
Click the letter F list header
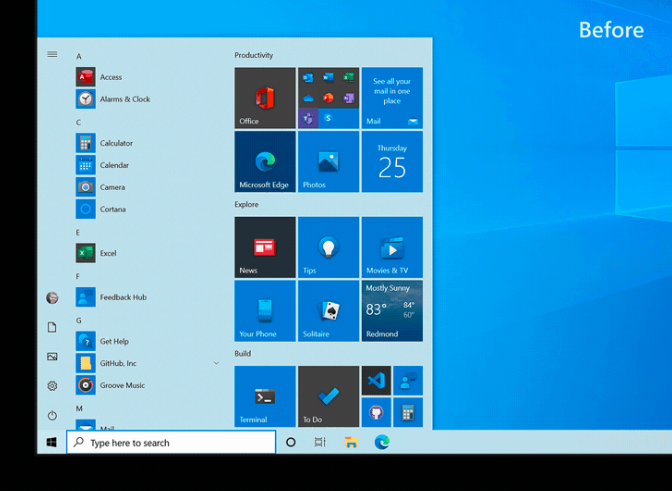point(78,277)
